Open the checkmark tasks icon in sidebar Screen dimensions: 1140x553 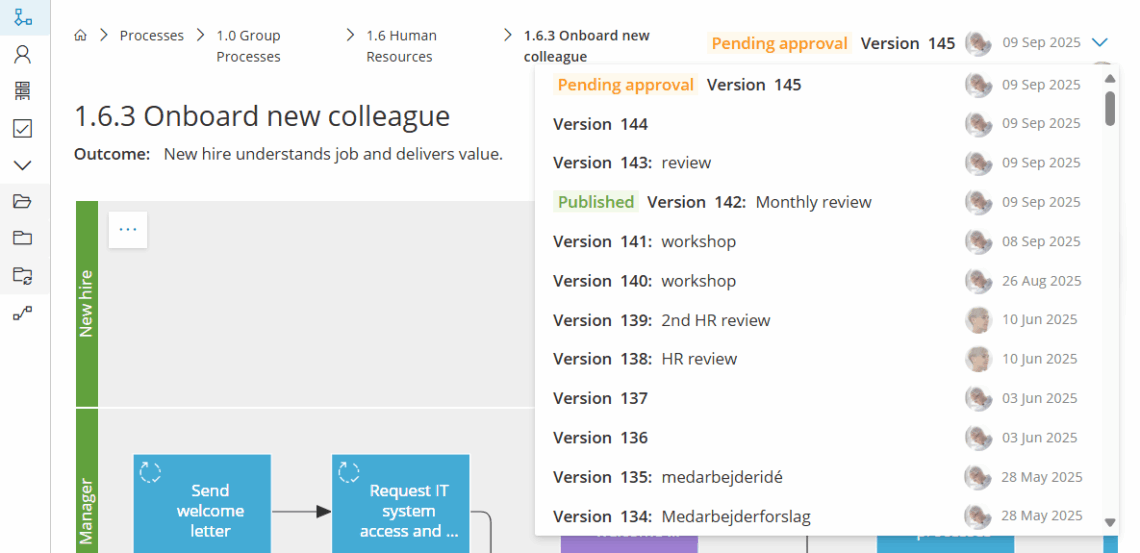click(x=22, y=128)
